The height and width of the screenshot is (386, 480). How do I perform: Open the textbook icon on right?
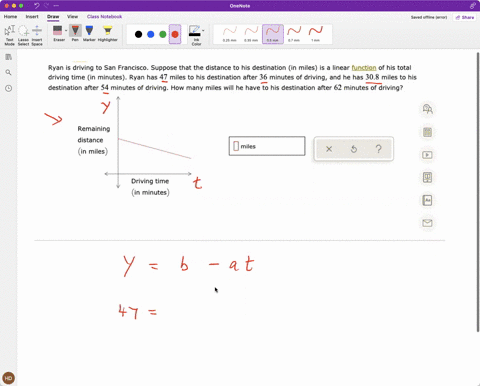tap(427, 177)
